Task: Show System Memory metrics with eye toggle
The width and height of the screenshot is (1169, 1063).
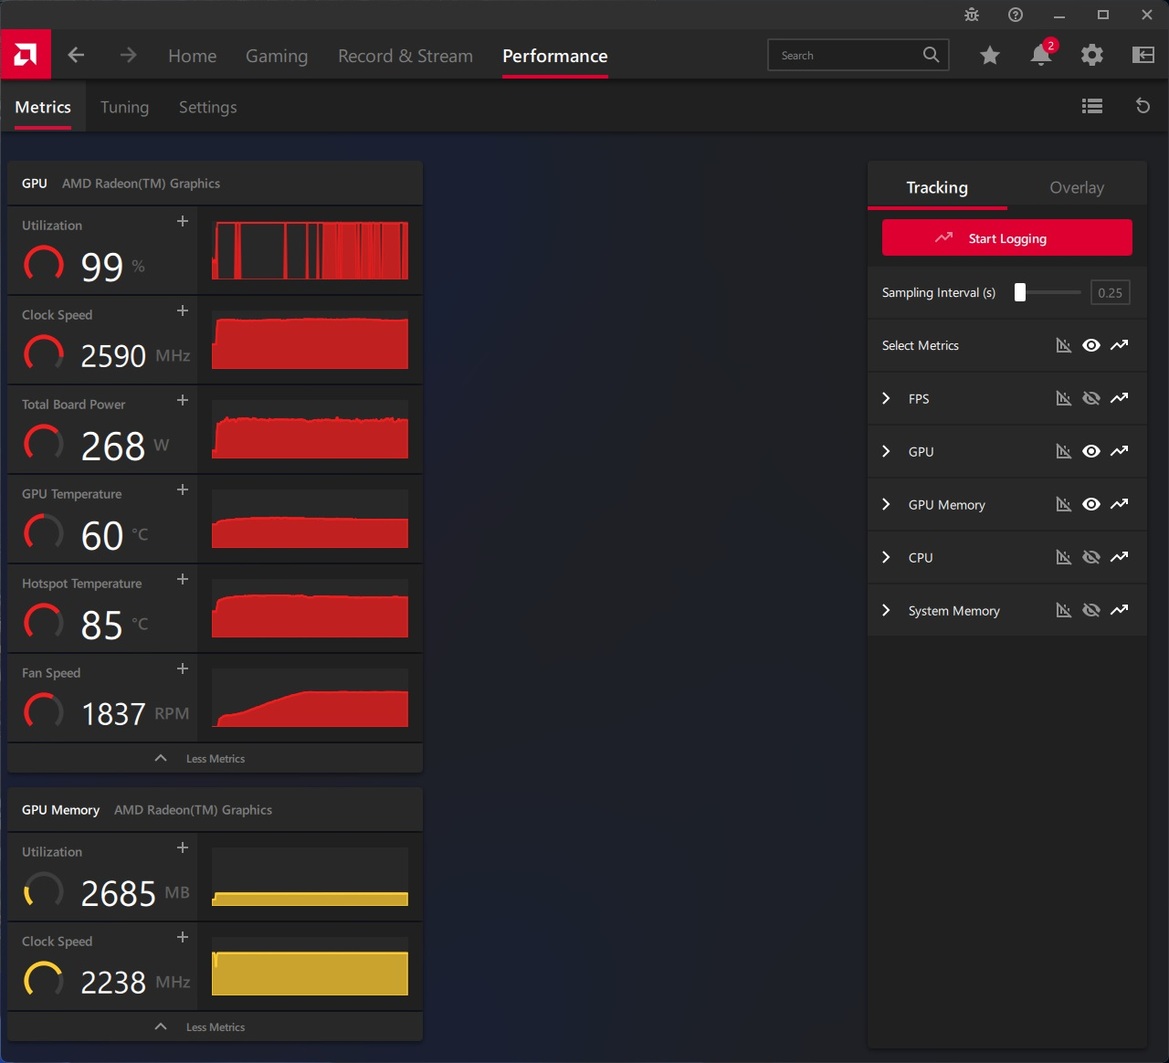Action: click(1091, 610)
